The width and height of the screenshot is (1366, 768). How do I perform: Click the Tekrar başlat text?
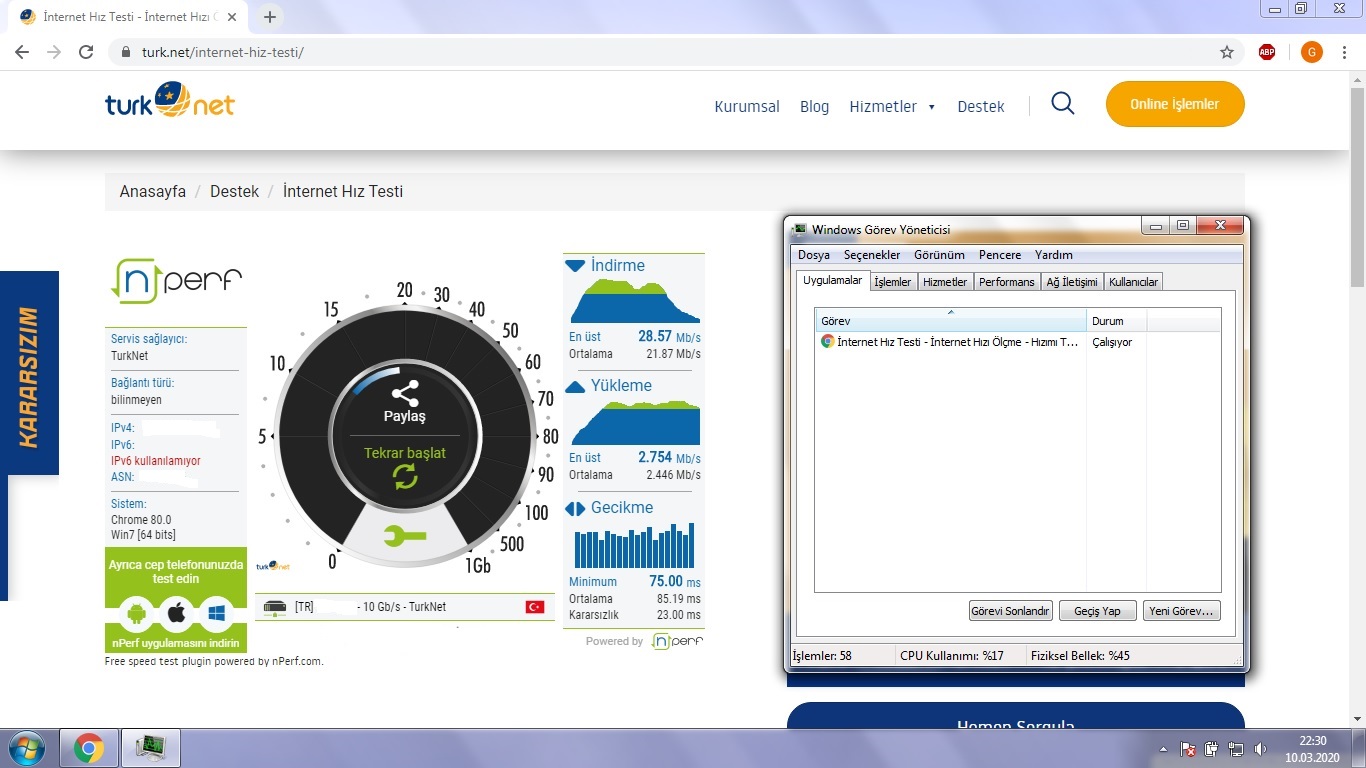pyautogui.click(x=405, y=453)
